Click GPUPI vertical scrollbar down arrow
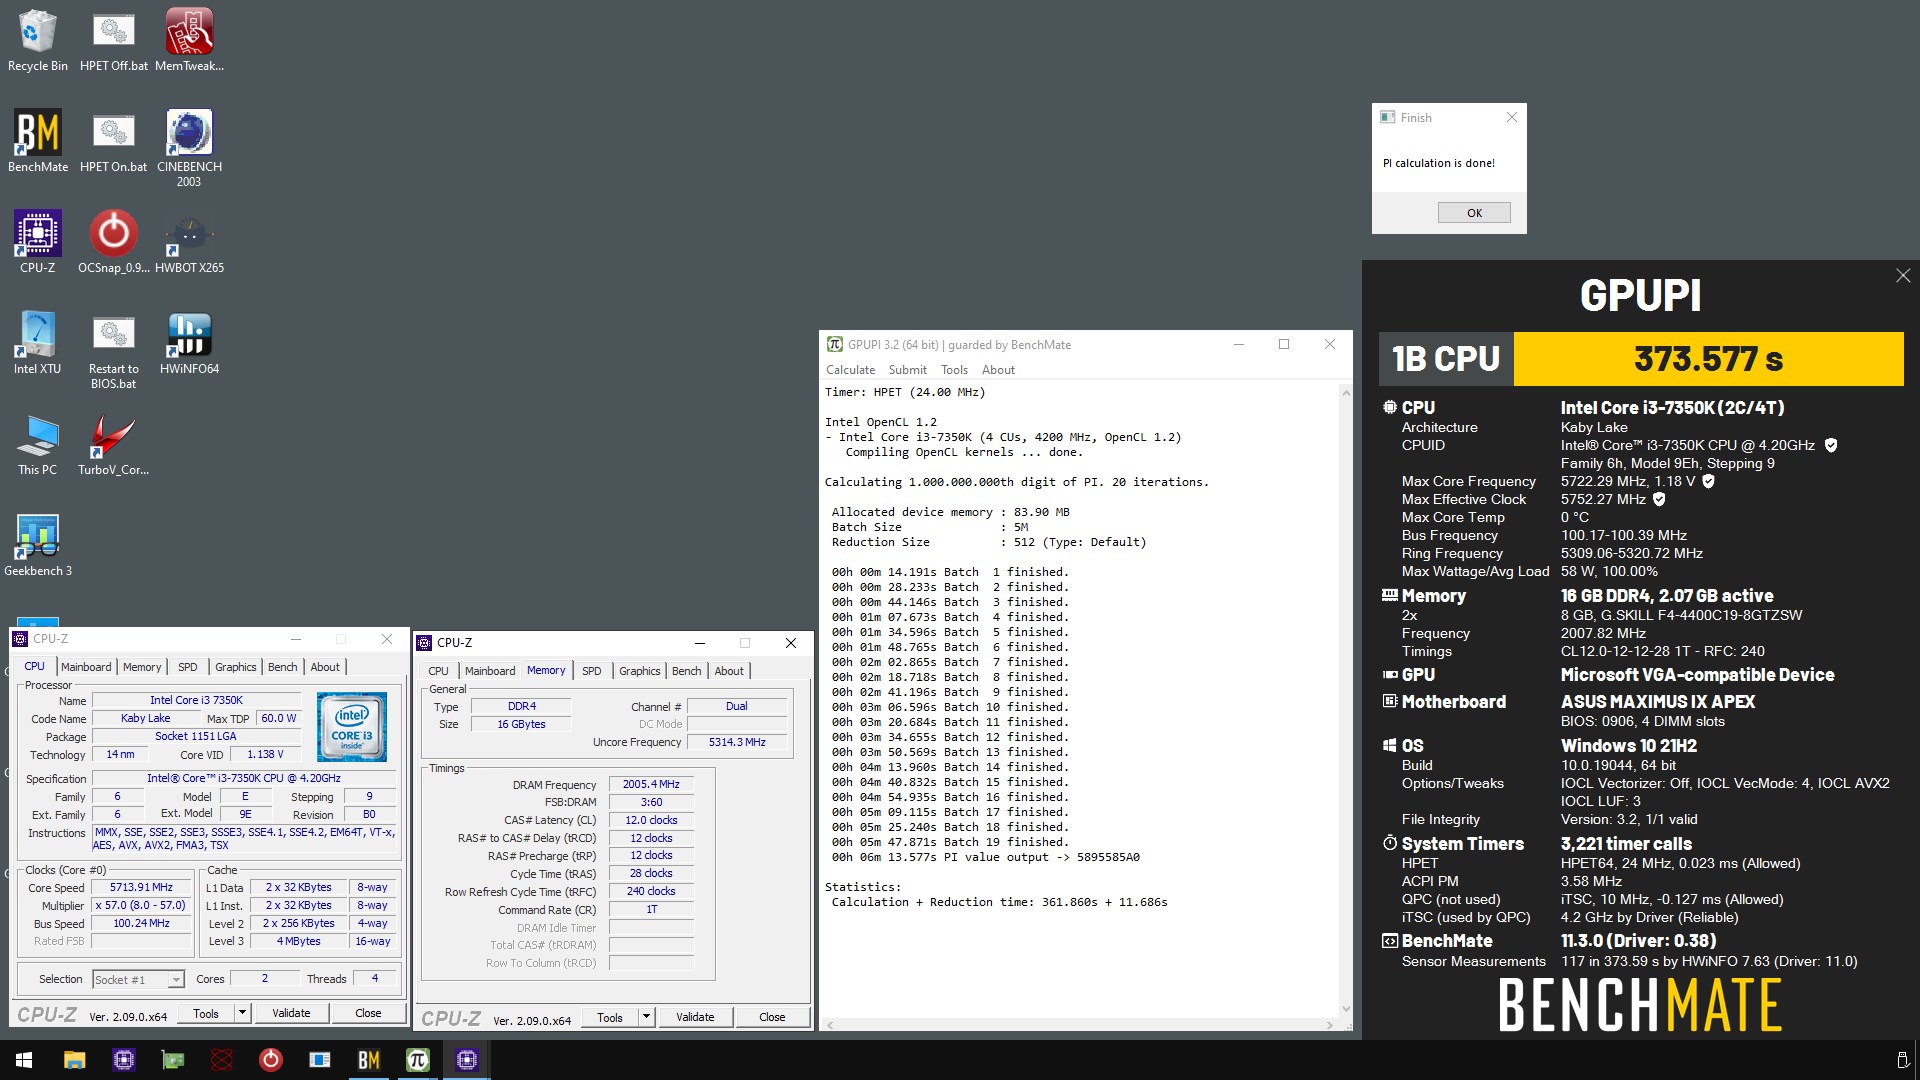This screenshot has width=1920, height=1080. point(1345,1009)
